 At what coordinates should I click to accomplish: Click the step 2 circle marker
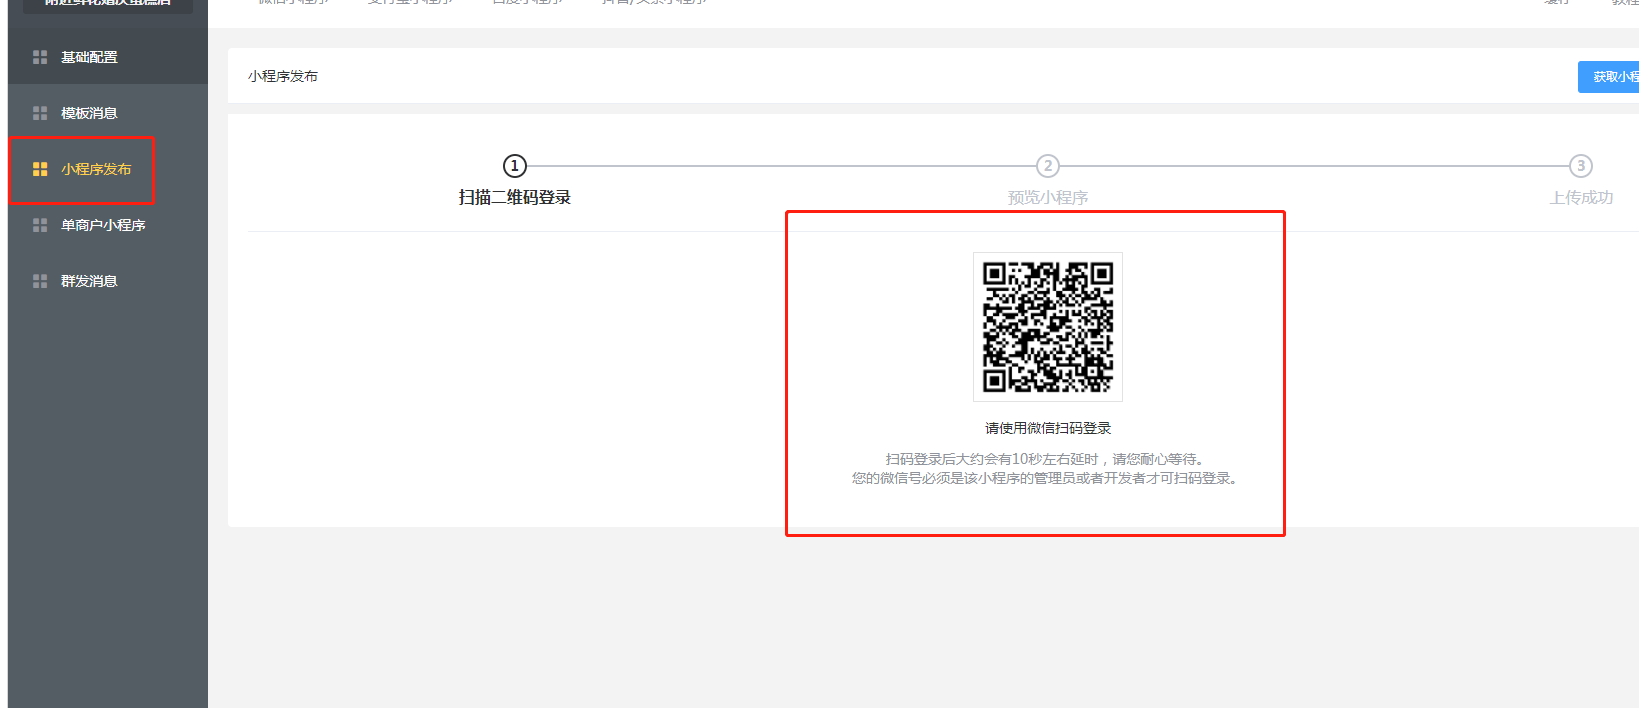[1047, 166]
